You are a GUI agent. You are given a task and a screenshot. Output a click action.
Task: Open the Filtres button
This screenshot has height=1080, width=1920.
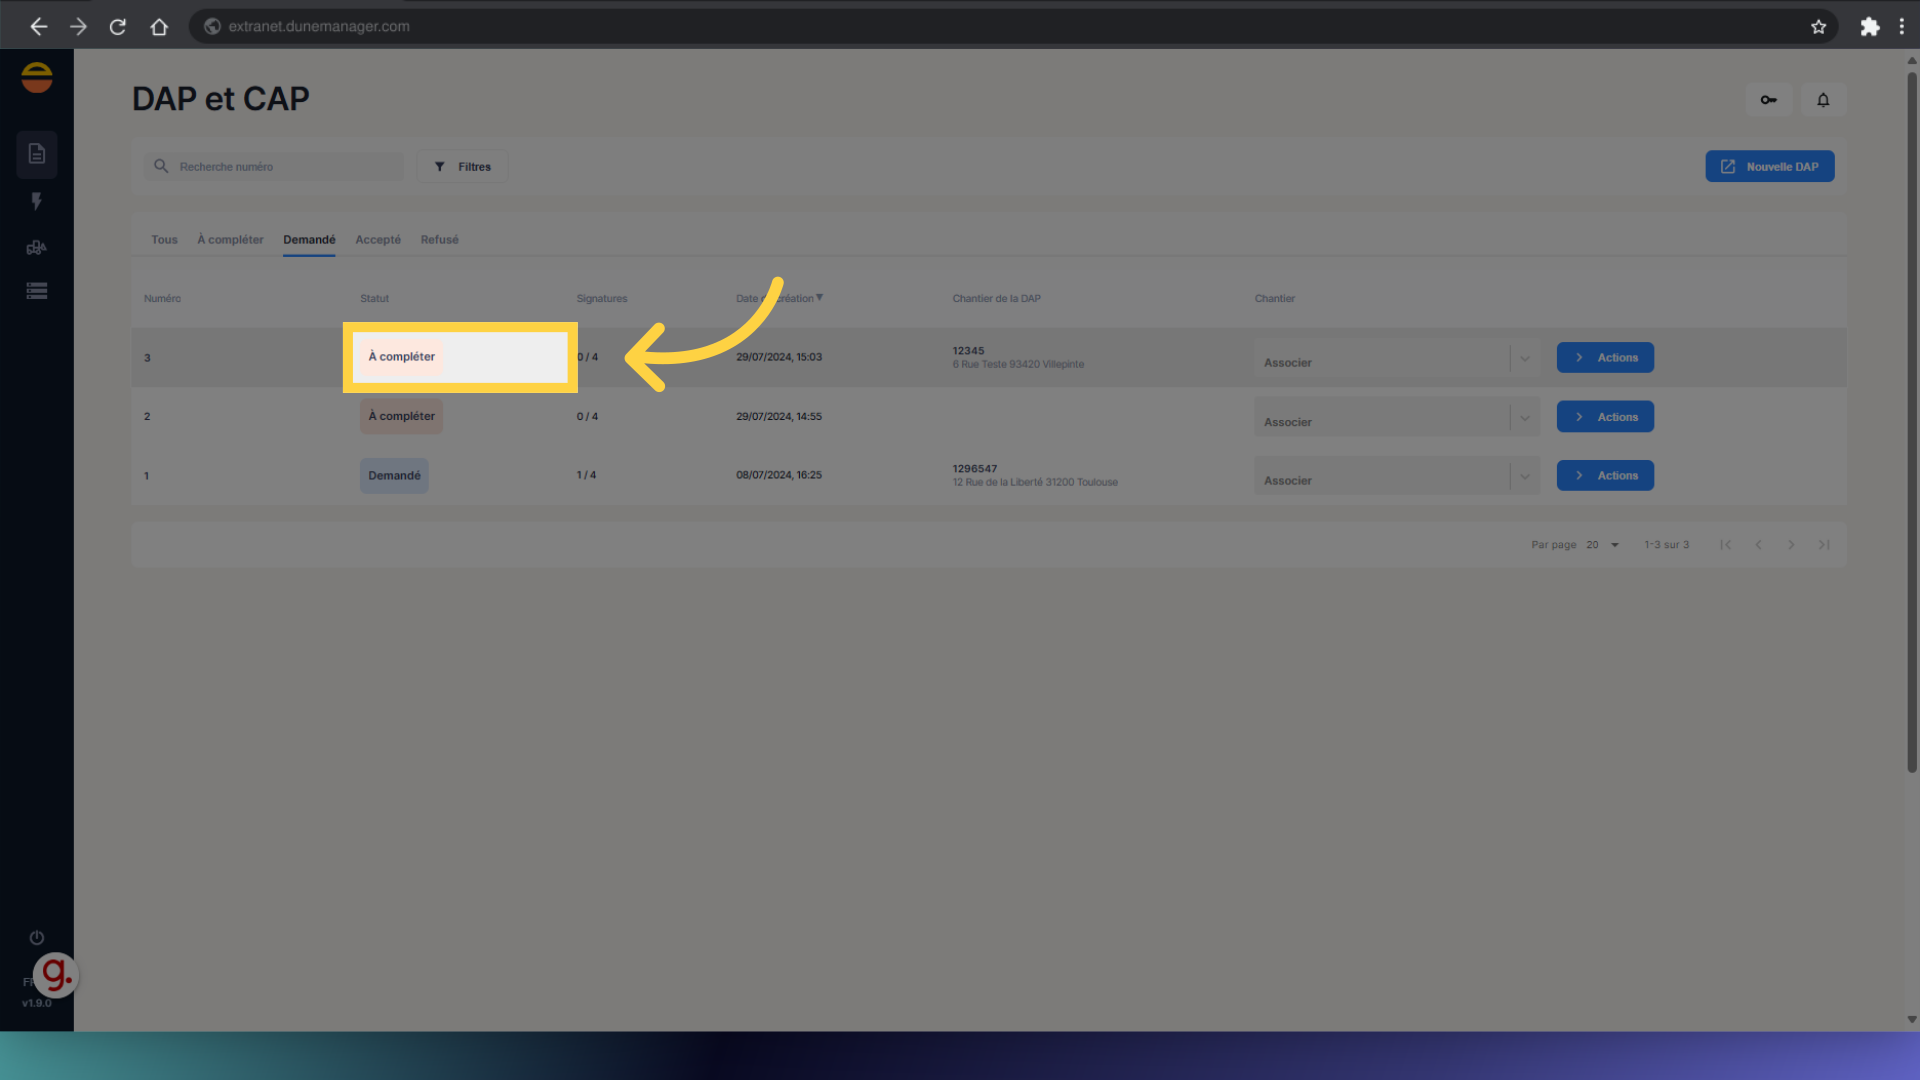click(463, 167)
